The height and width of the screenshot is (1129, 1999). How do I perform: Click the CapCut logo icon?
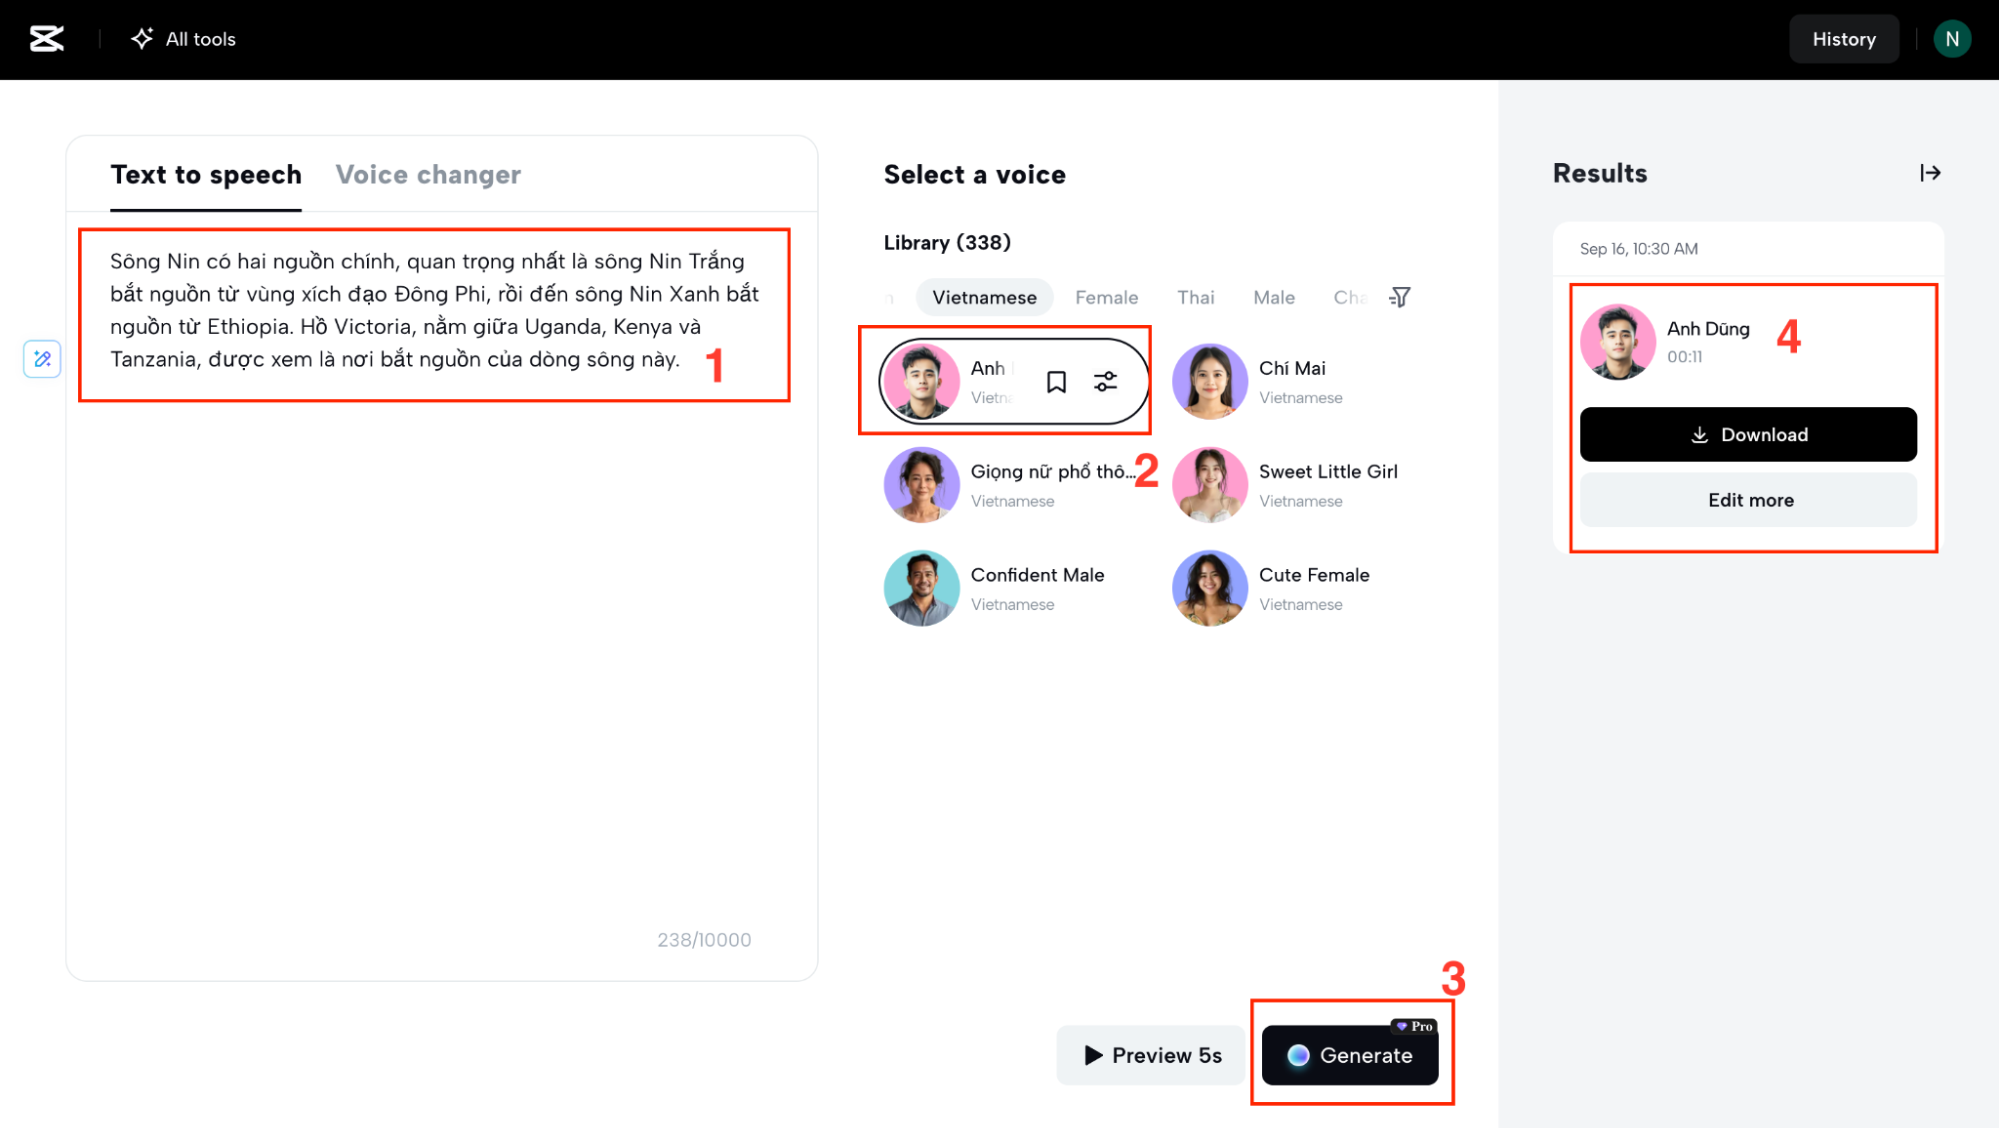click(x=46, y=39)
